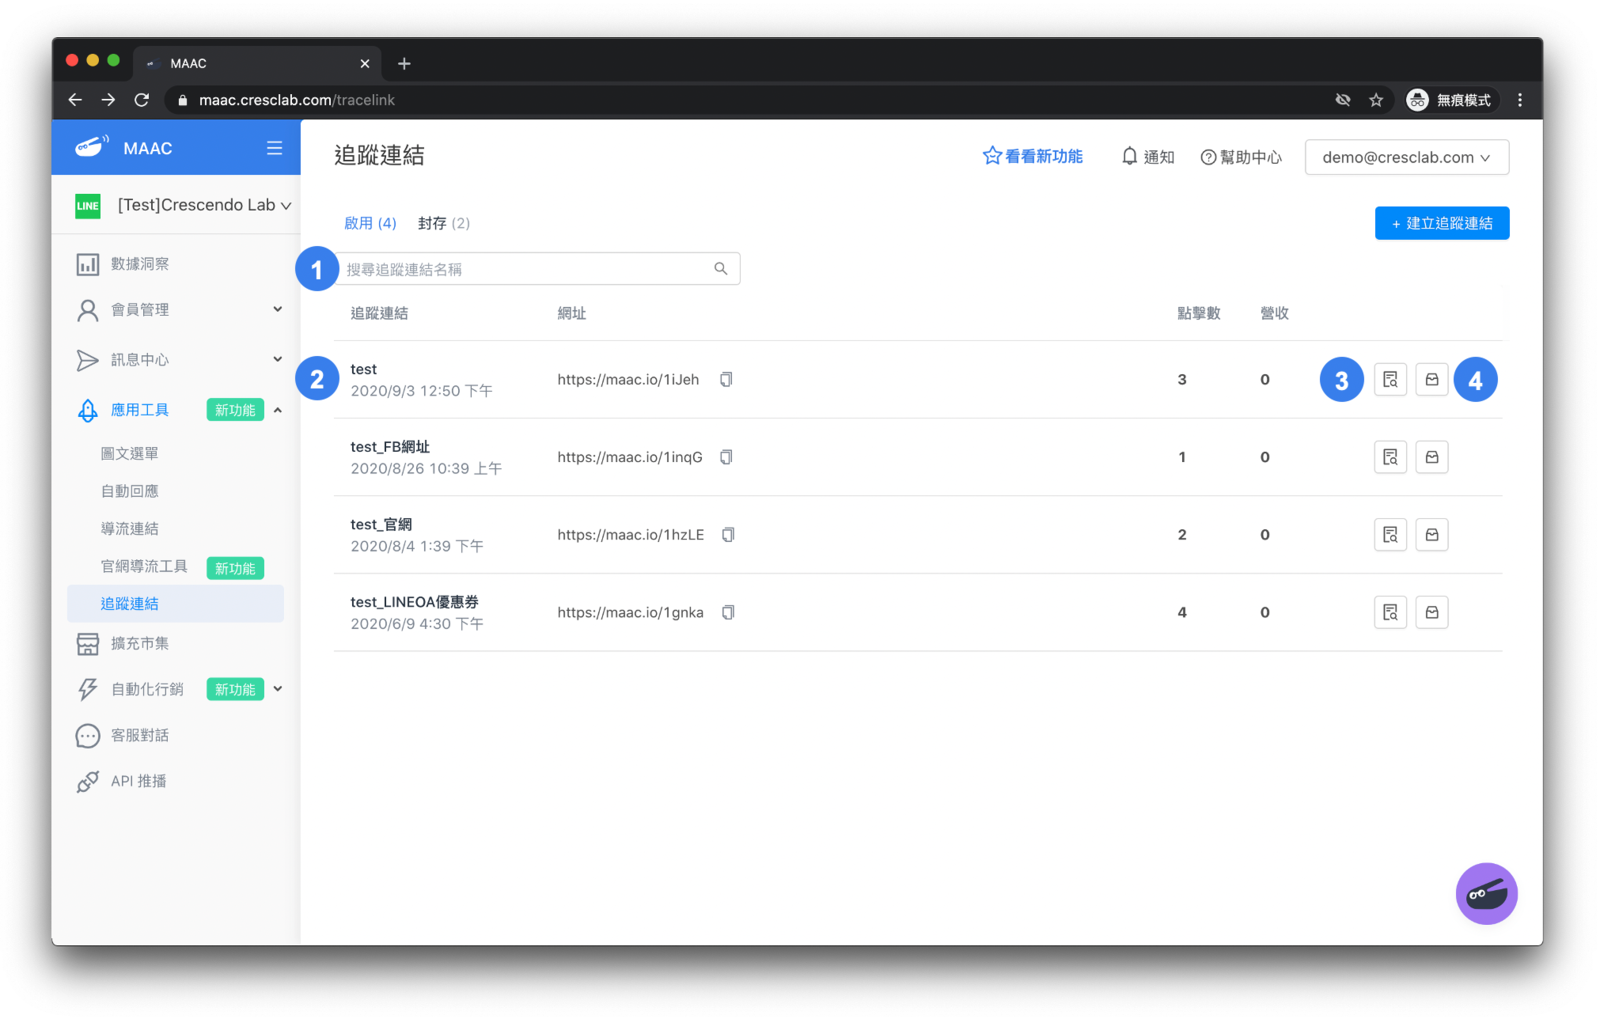This screenshot has height=1019, width=1600.
Task: Open a new browser tab
Action: coord(404,63)
